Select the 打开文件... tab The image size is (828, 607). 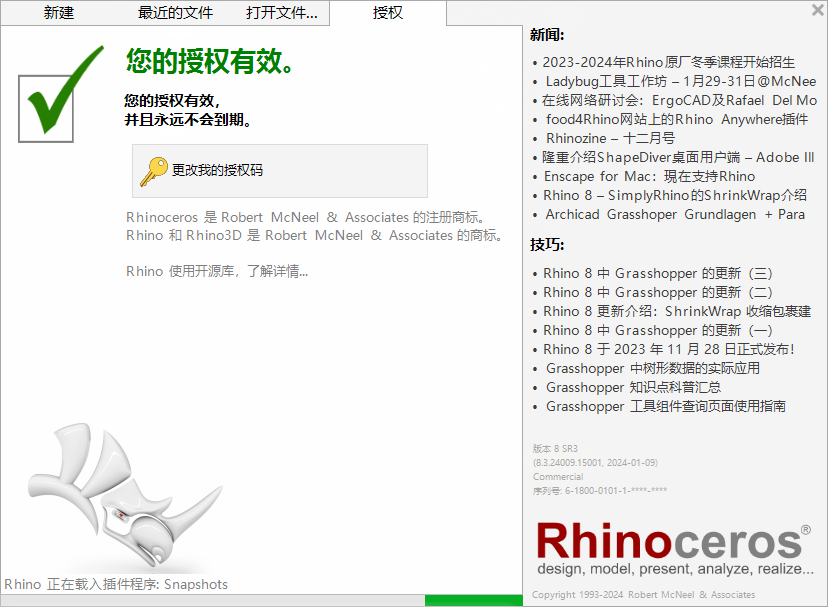[x=282, y=13]
